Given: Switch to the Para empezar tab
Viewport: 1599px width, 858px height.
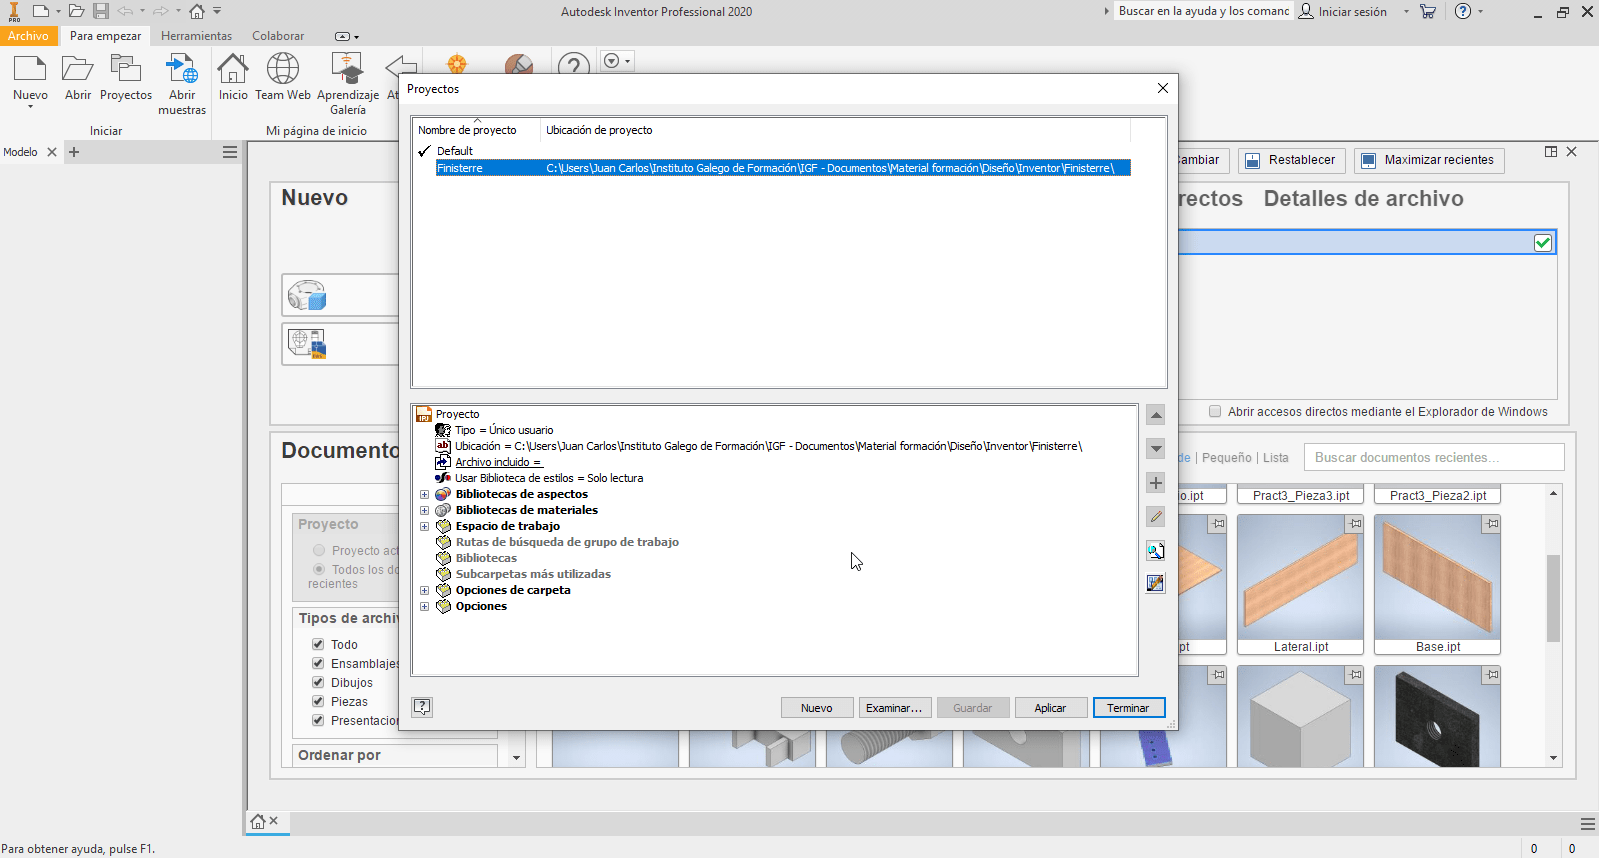Looking at the screenshot, I should [105, 36].
